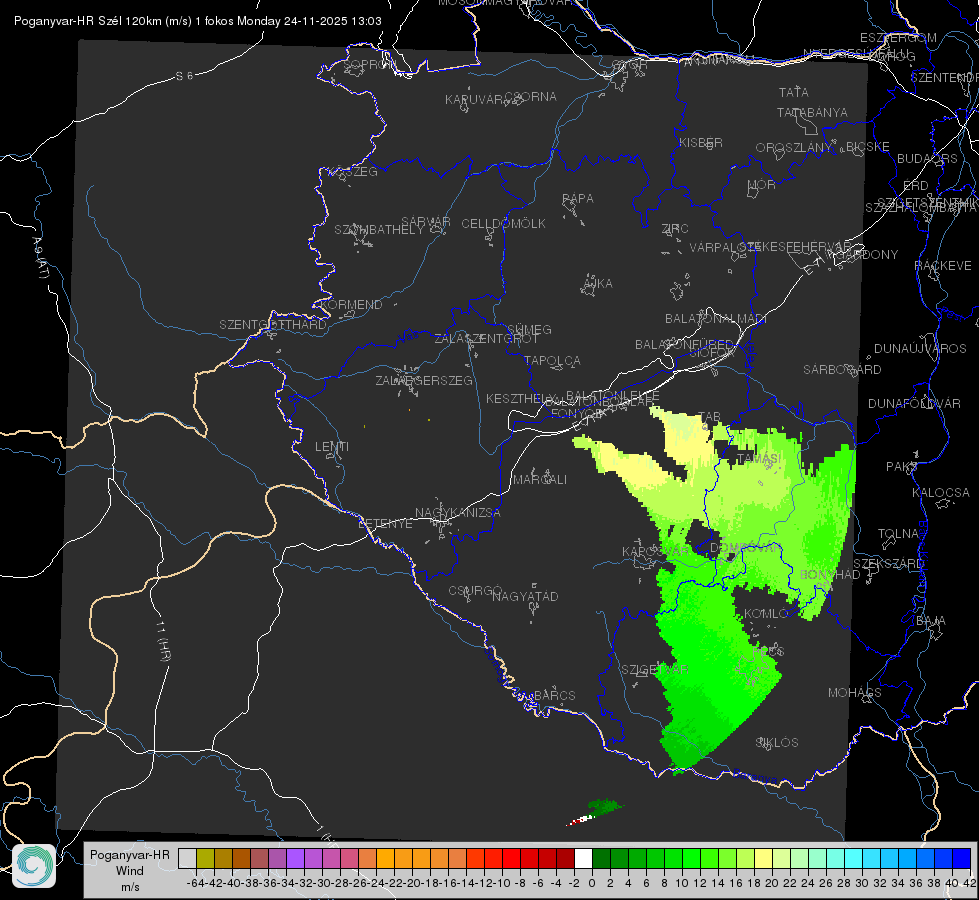Choose the yellow swatch between 18 and 20

click(763, 858)
